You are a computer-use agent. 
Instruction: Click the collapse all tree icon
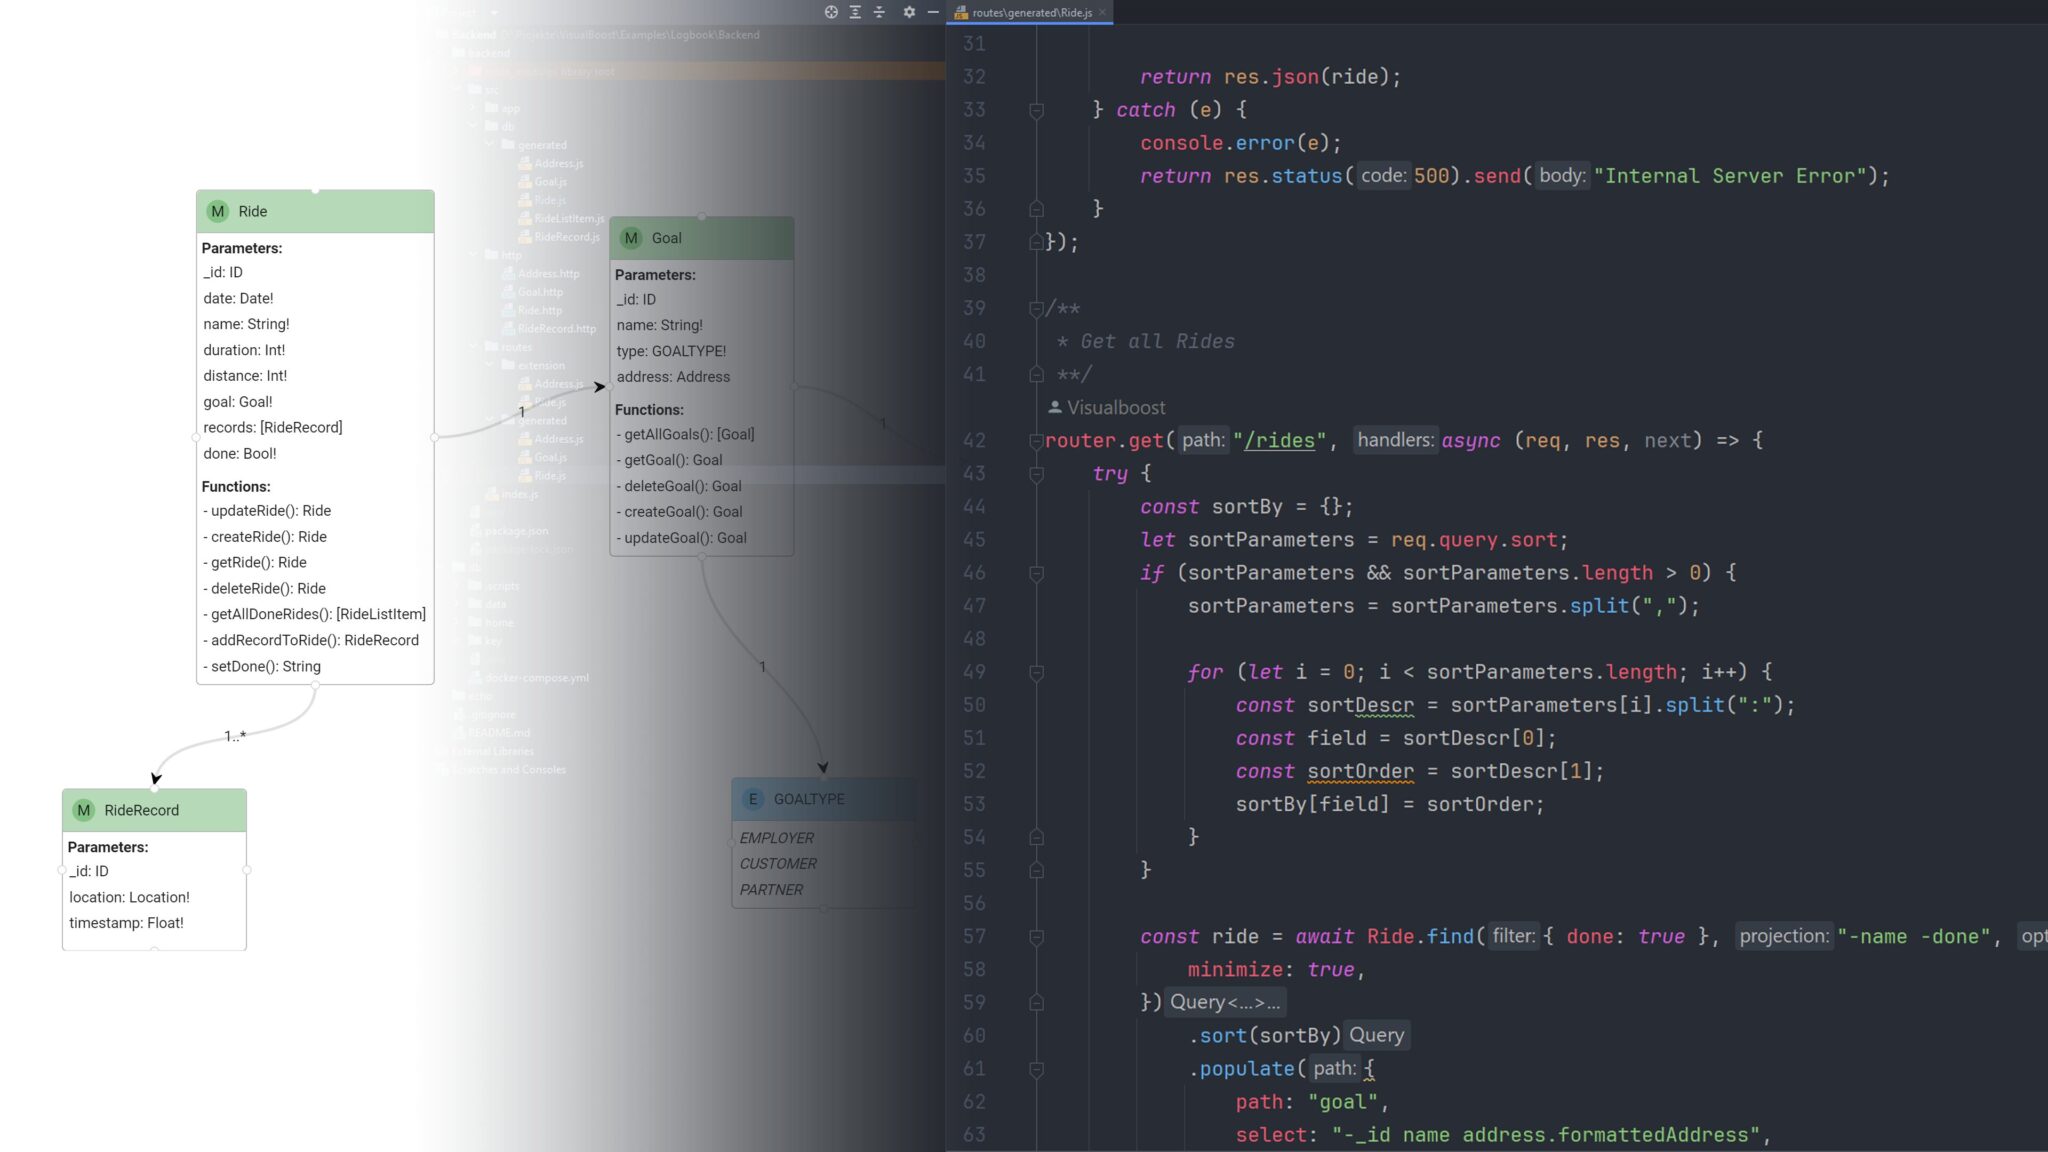point(879,12)
